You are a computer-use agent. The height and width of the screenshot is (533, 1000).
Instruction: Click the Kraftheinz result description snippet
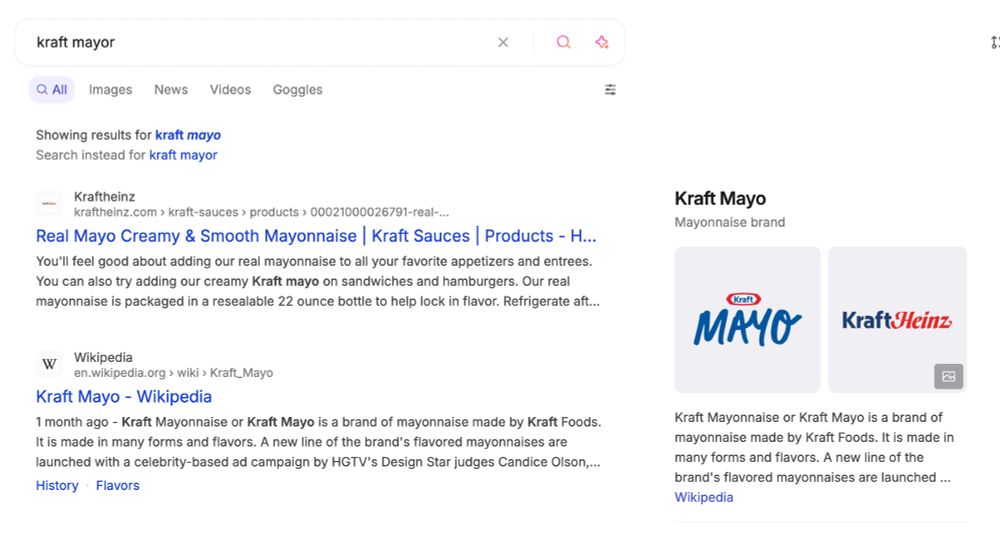click(x=318, y=281)
